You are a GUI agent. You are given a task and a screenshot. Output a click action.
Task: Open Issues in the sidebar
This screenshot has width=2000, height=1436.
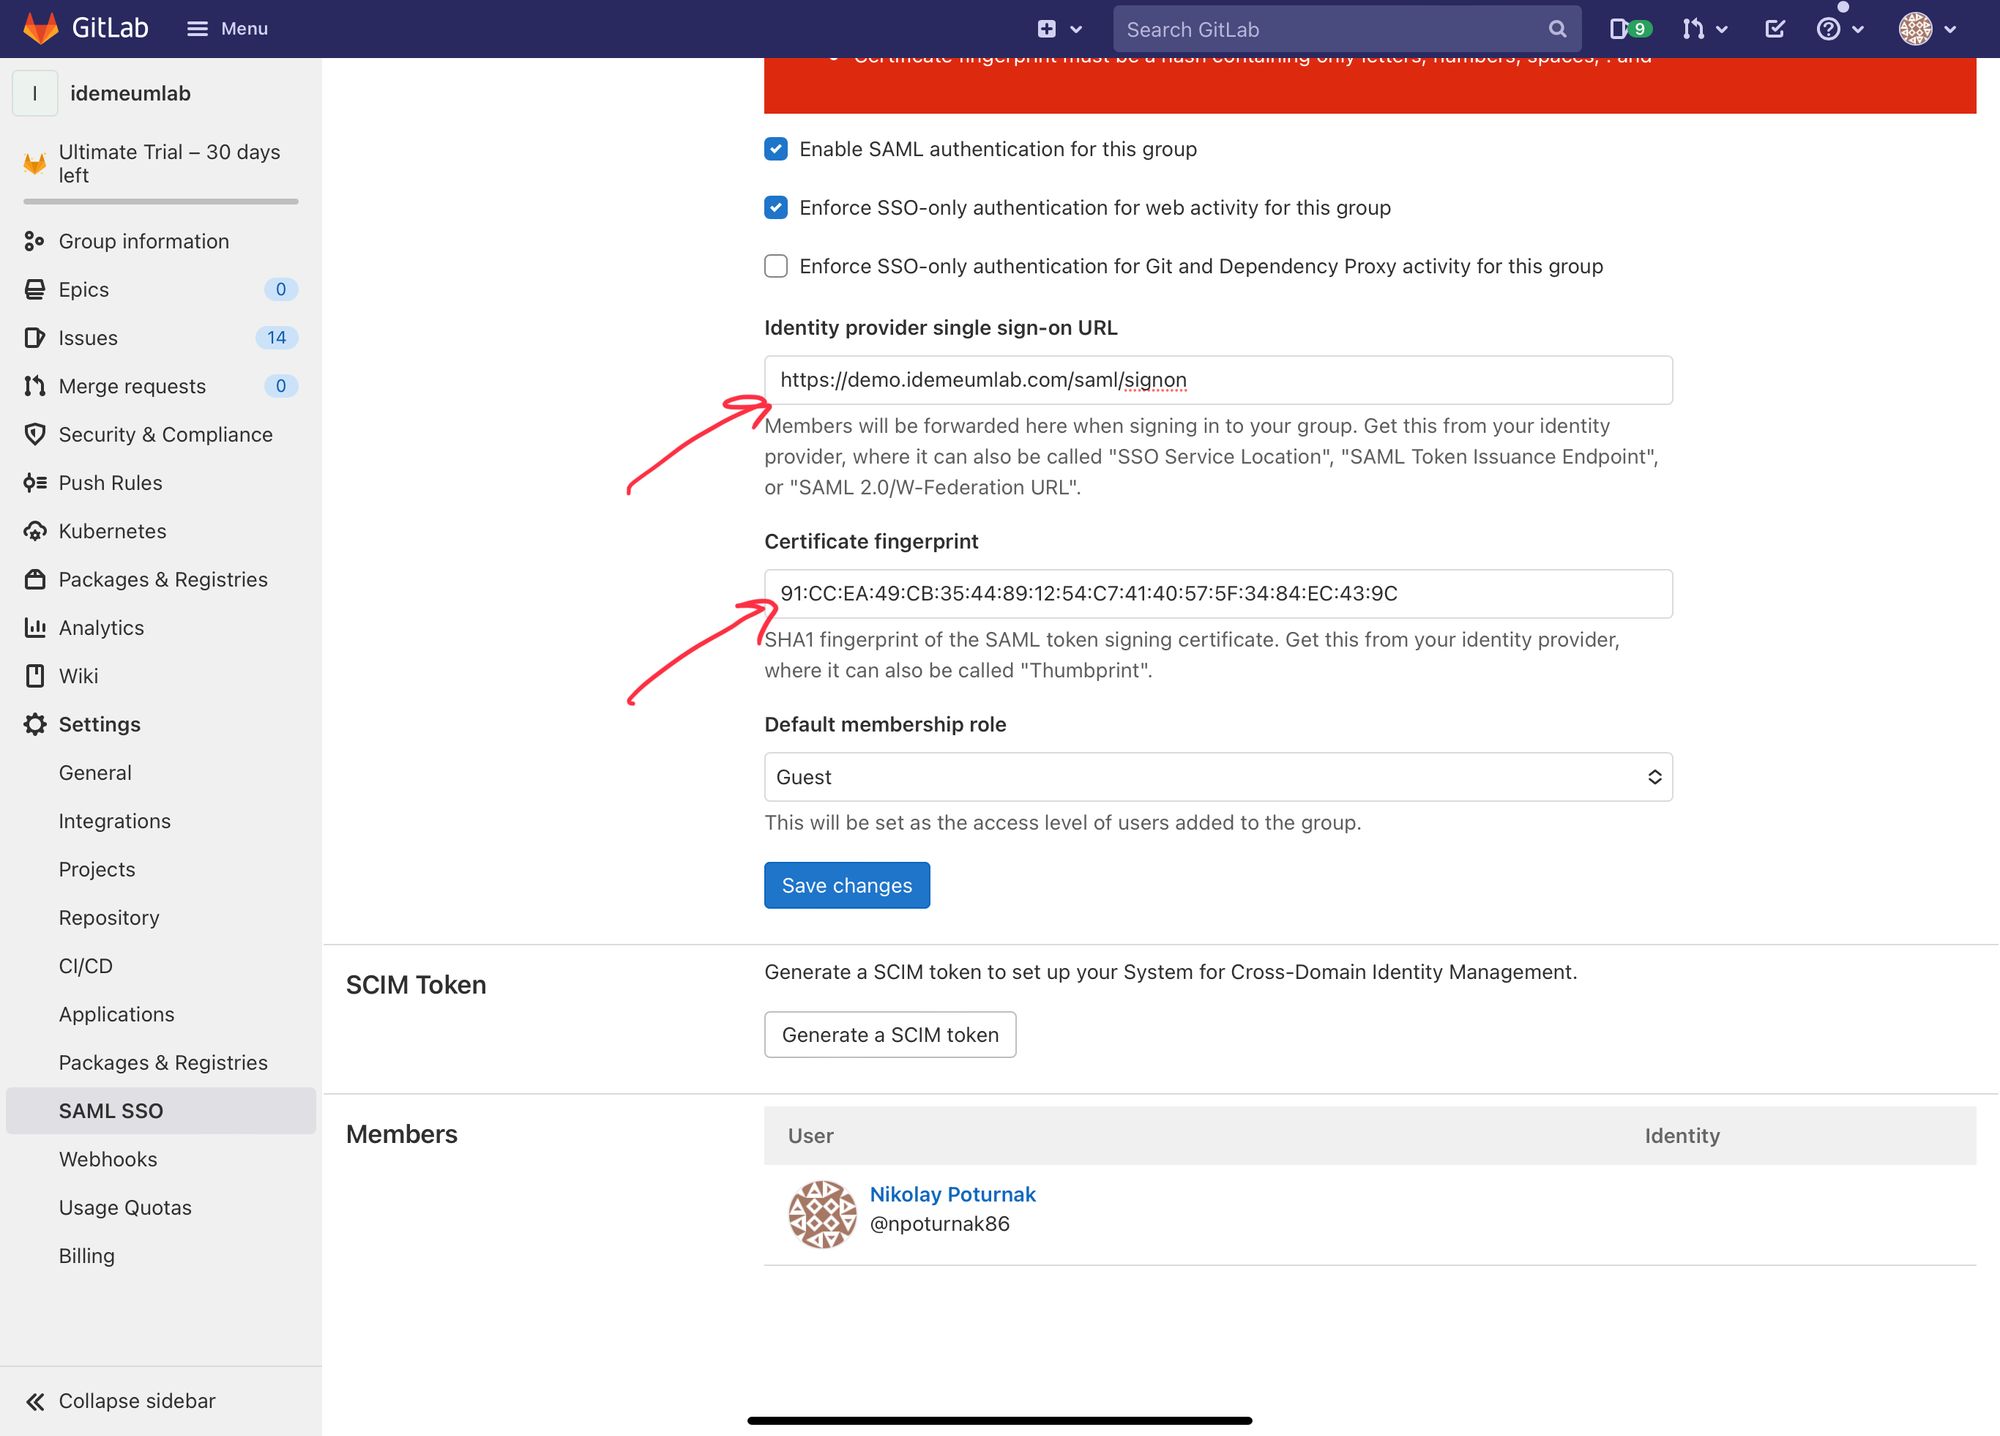pos(88,338)
